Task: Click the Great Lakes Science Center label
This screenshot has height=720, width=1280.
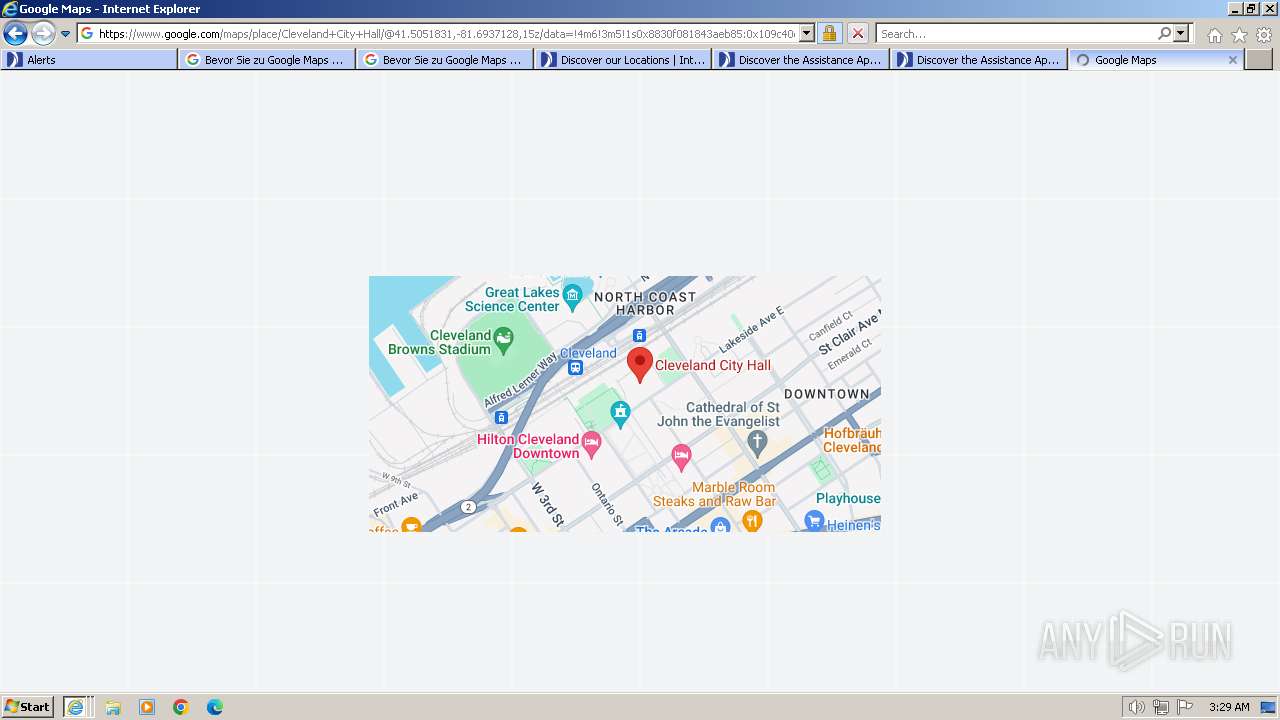Action: [x=512, y=299]
